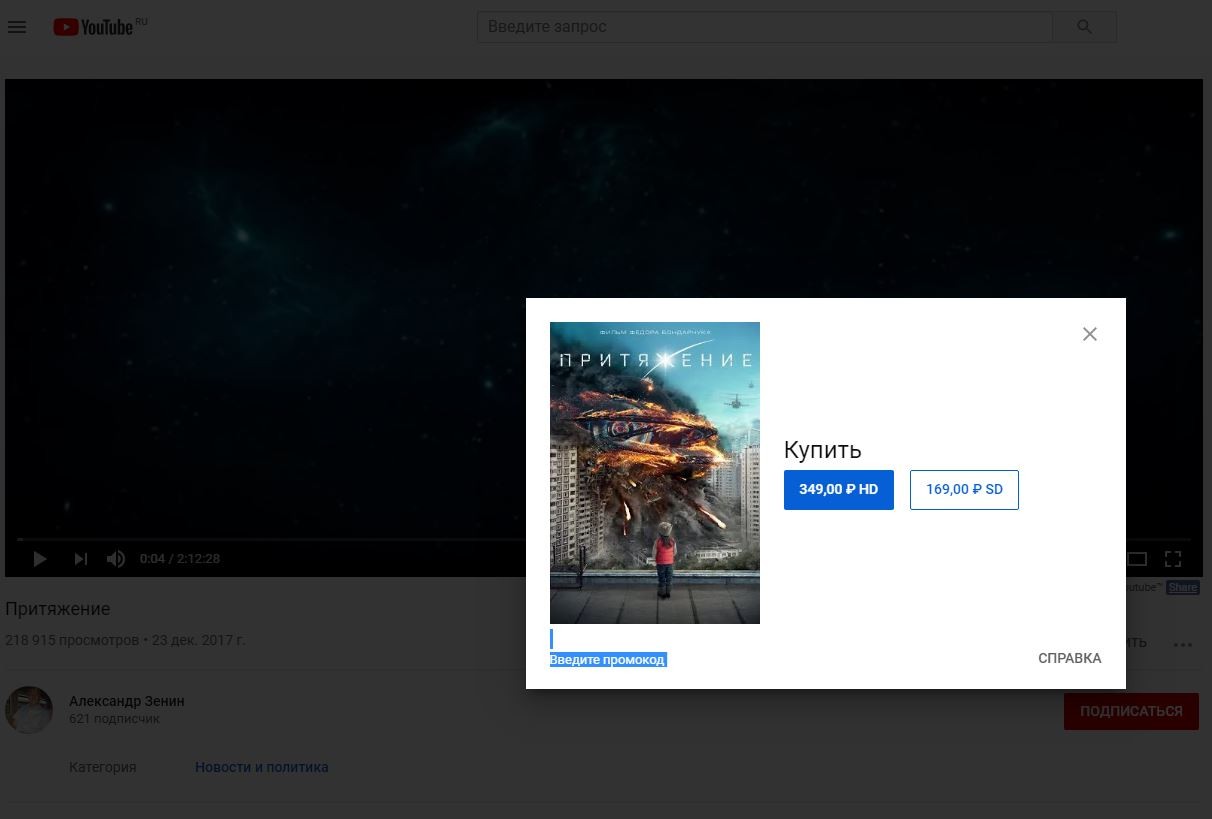Click the magnifier search button
The image size is (1212, 819).
point(1084,27)
